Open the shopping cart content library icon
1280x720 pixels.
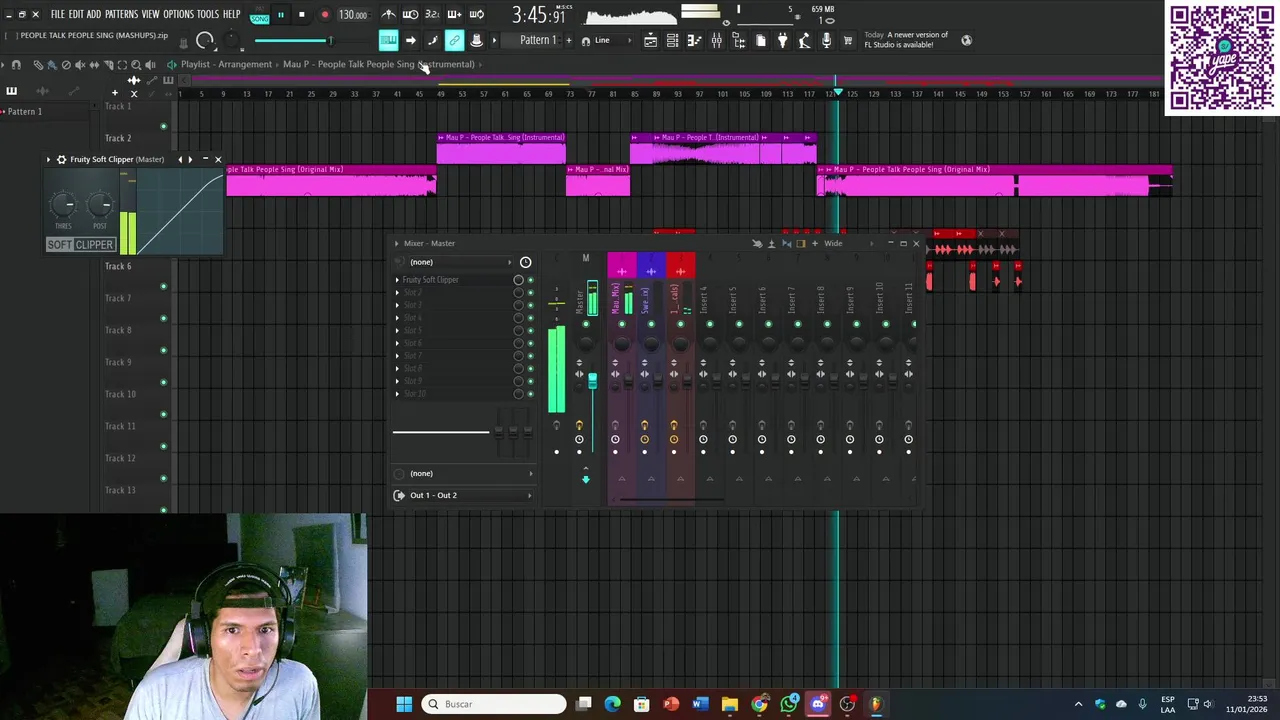[x=848, y=40]
